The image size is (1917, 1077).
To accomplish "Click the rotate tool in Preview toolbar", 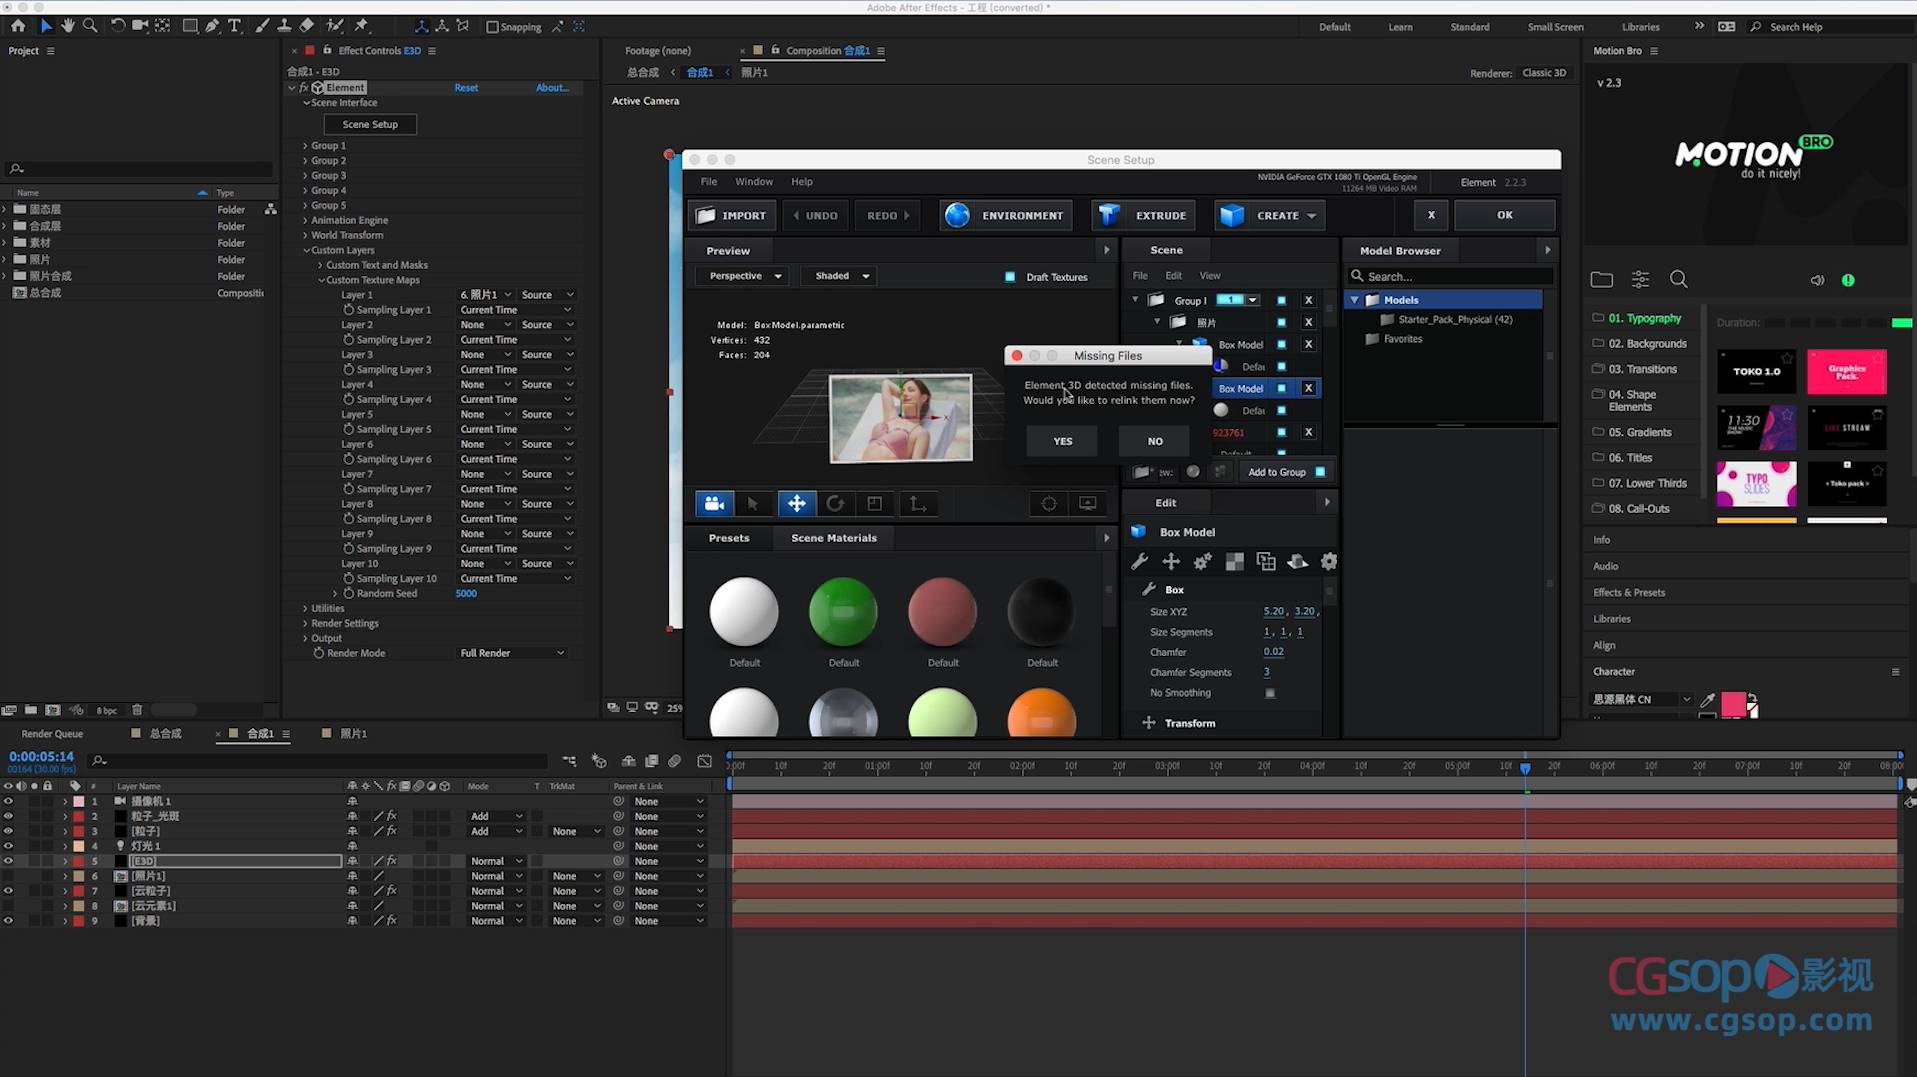I will (835, 504).
